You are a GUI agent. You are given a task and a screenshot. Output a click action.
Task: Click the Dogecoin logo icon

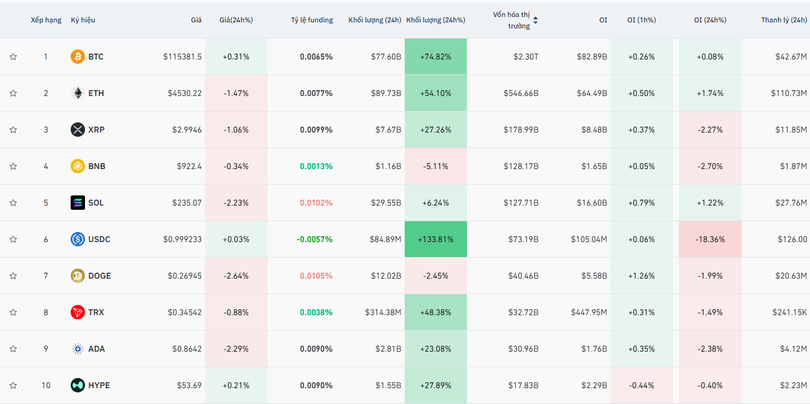(x=77, y=275)
